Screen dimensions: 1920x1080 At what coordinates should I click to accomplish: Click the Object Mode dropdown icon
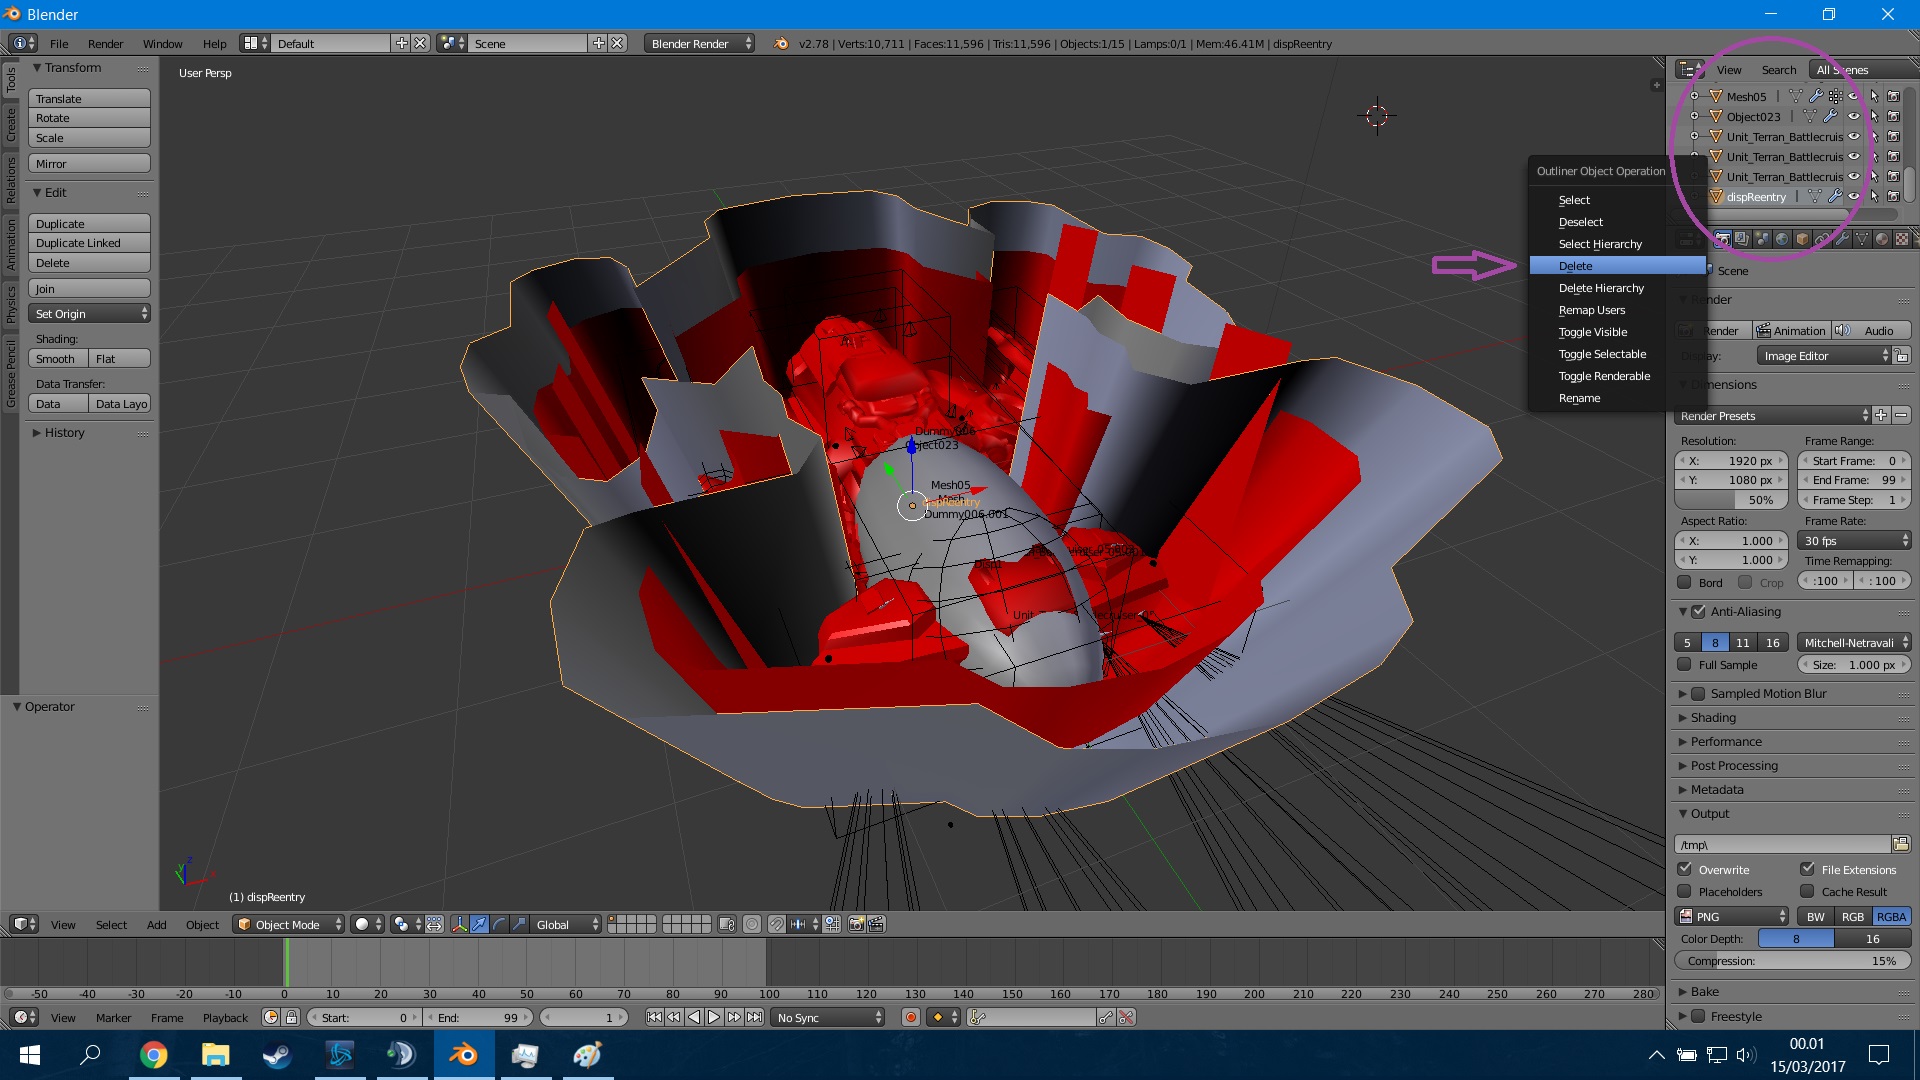338,923
